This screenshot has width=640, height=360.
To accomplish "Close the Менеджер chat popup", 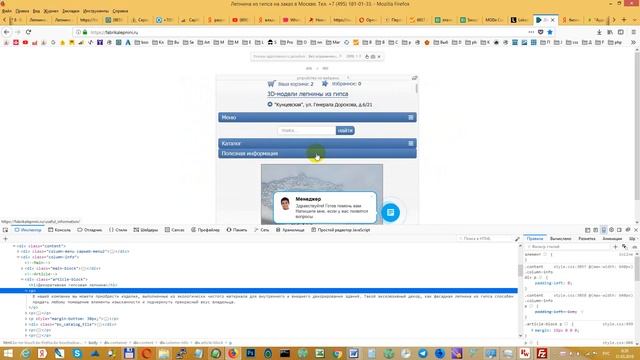I will (x=371, y=196).
